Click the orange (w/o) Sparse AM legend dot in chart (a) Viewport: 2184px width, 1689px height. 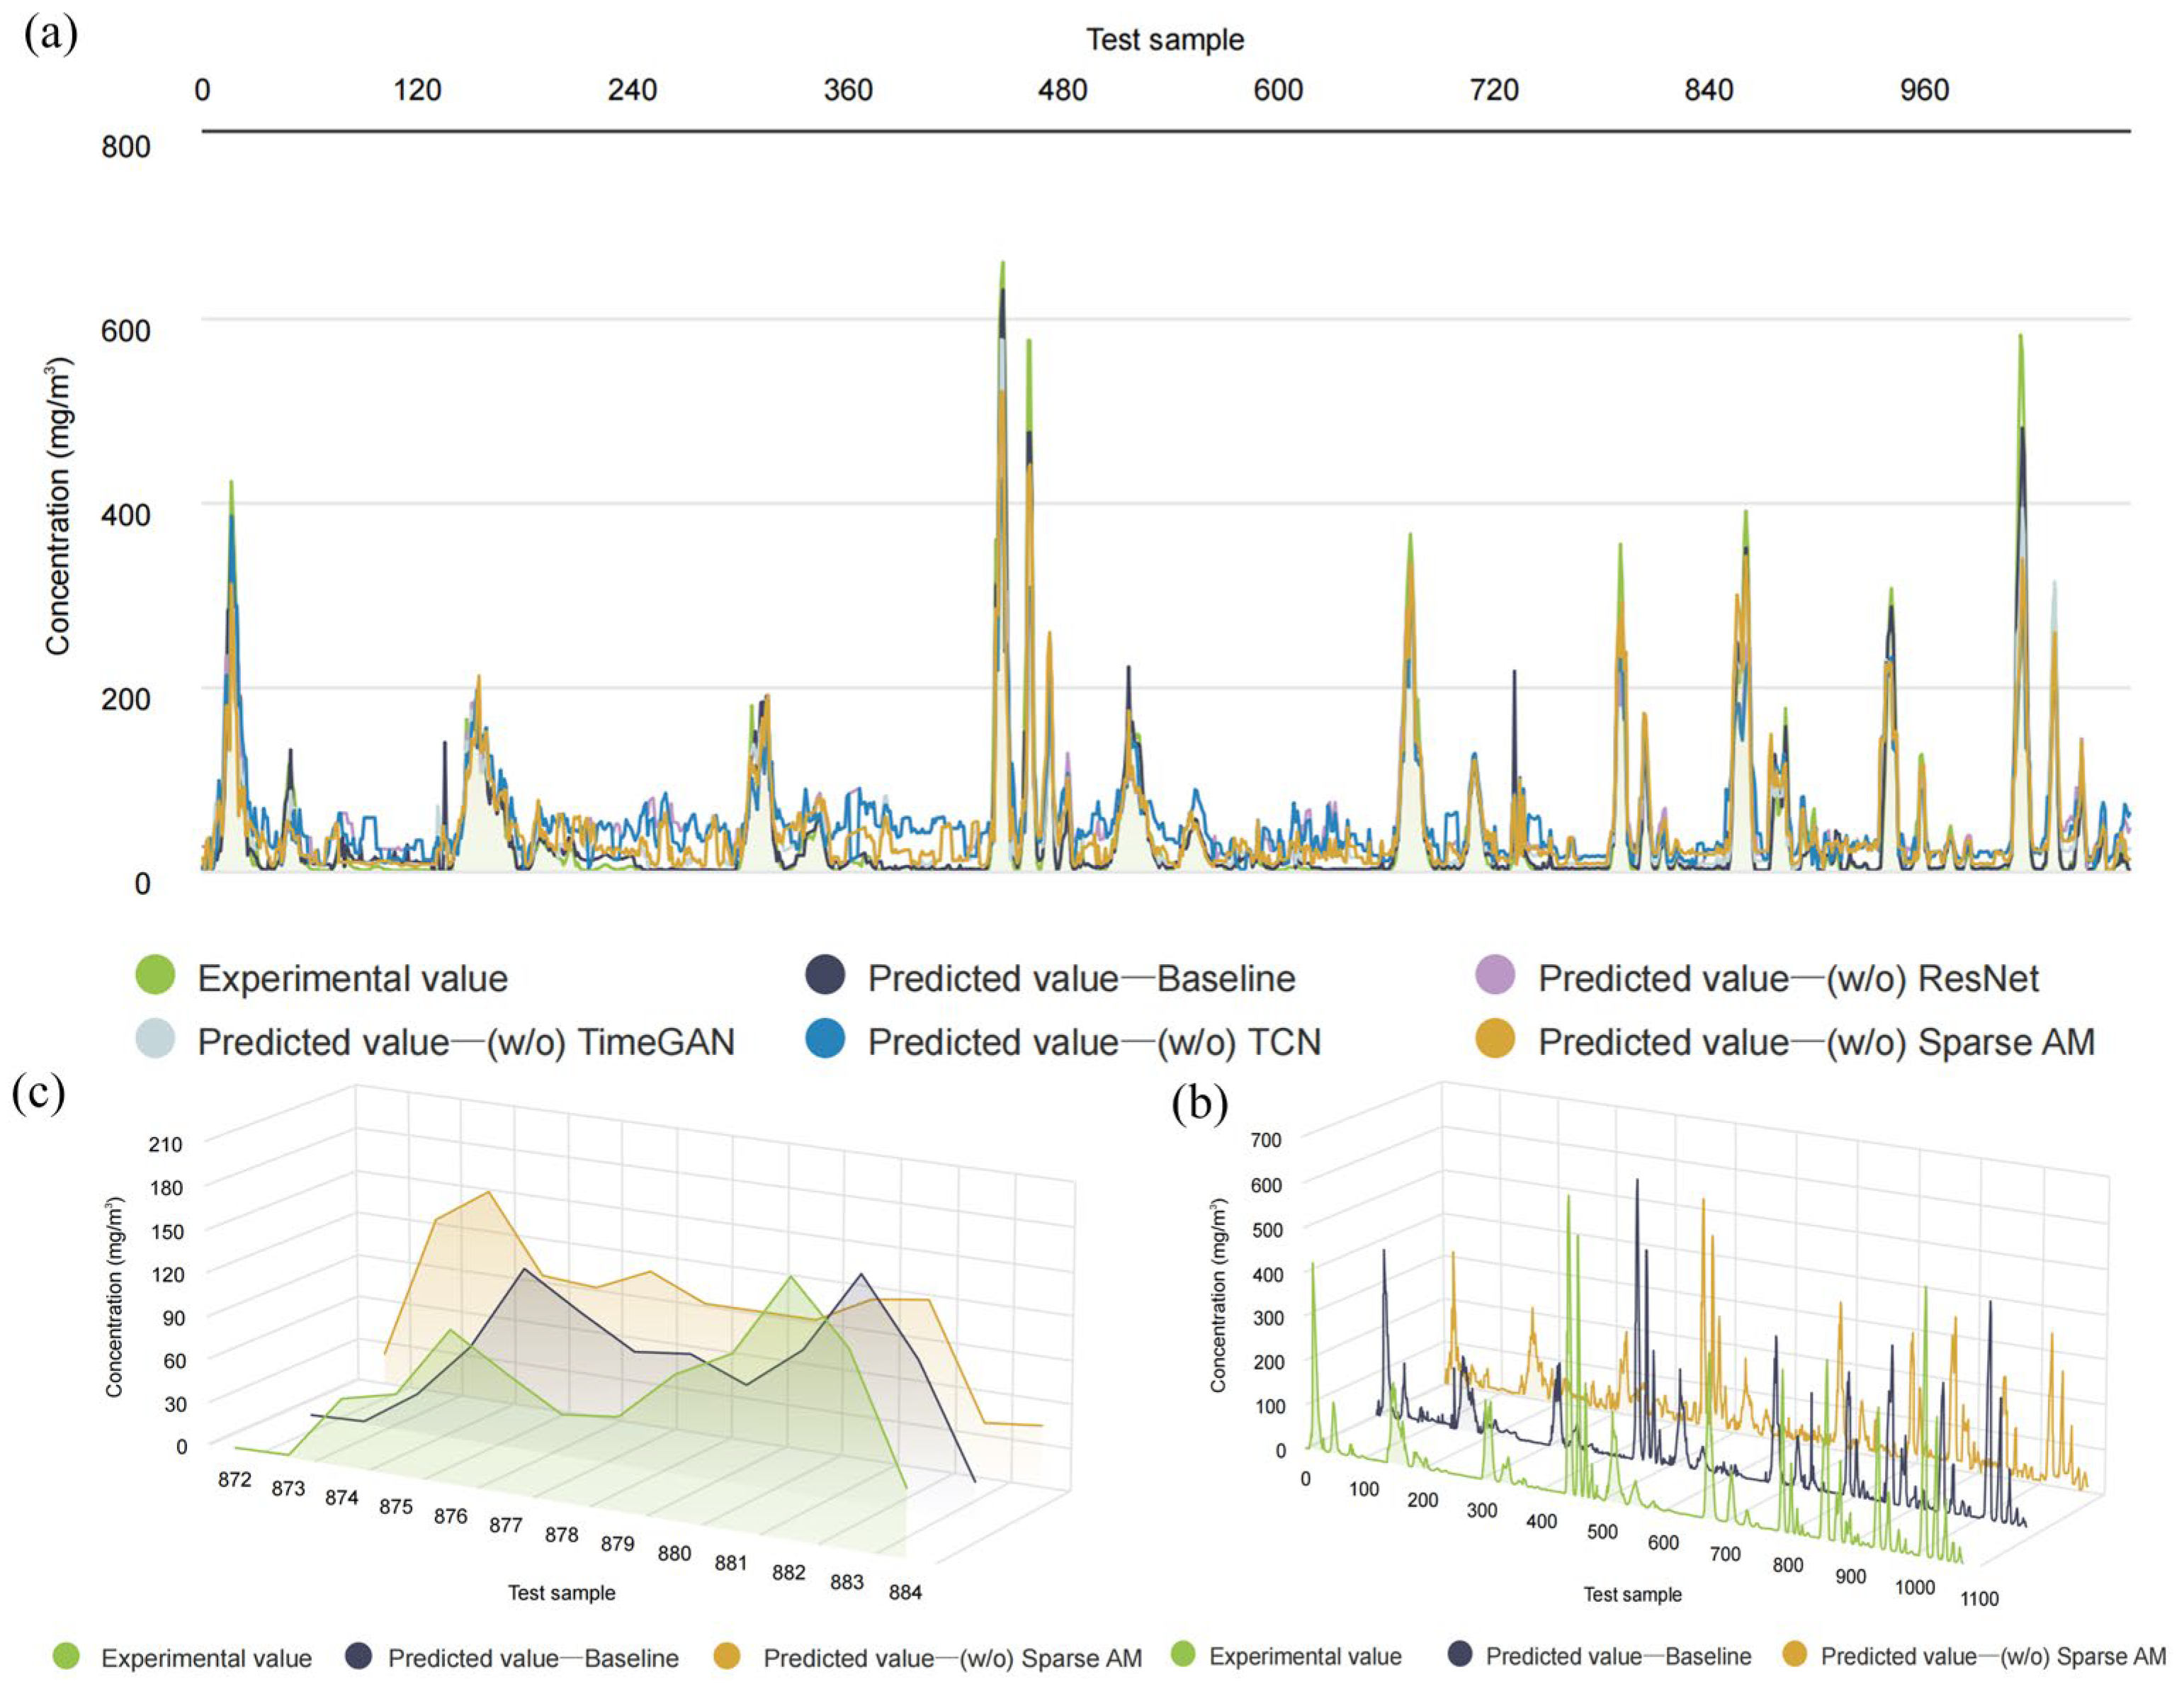(x=1496, y=1039)
